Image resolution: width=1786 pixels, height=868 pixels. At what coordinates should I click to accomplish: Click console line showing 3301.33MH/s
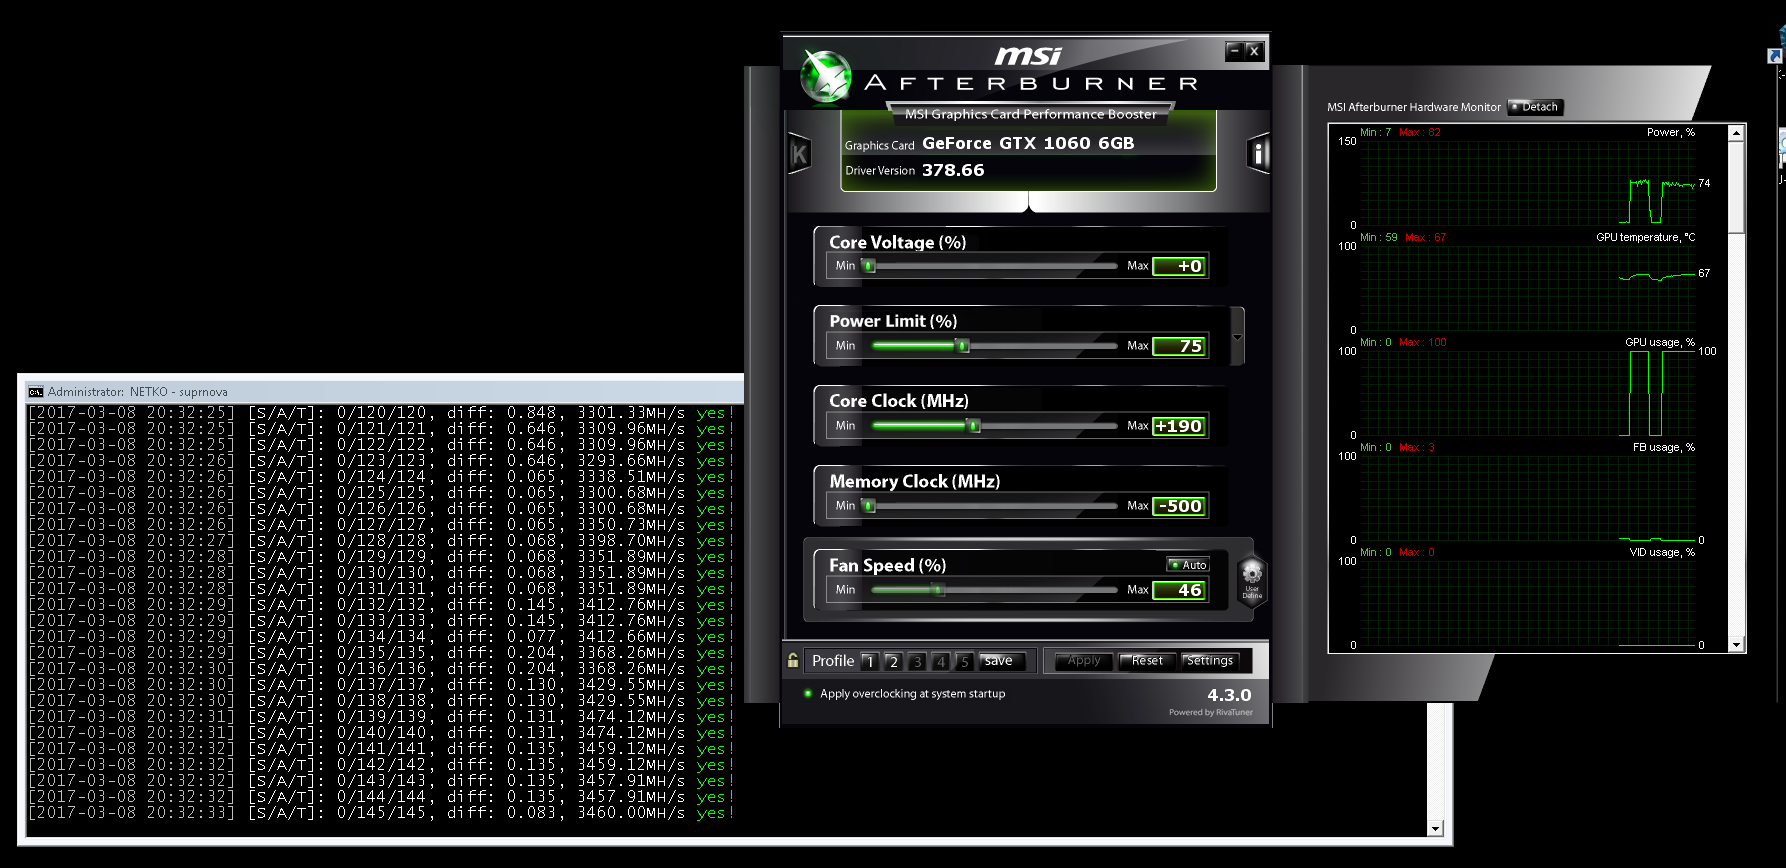pyautogui.click(x=380, y=413)
